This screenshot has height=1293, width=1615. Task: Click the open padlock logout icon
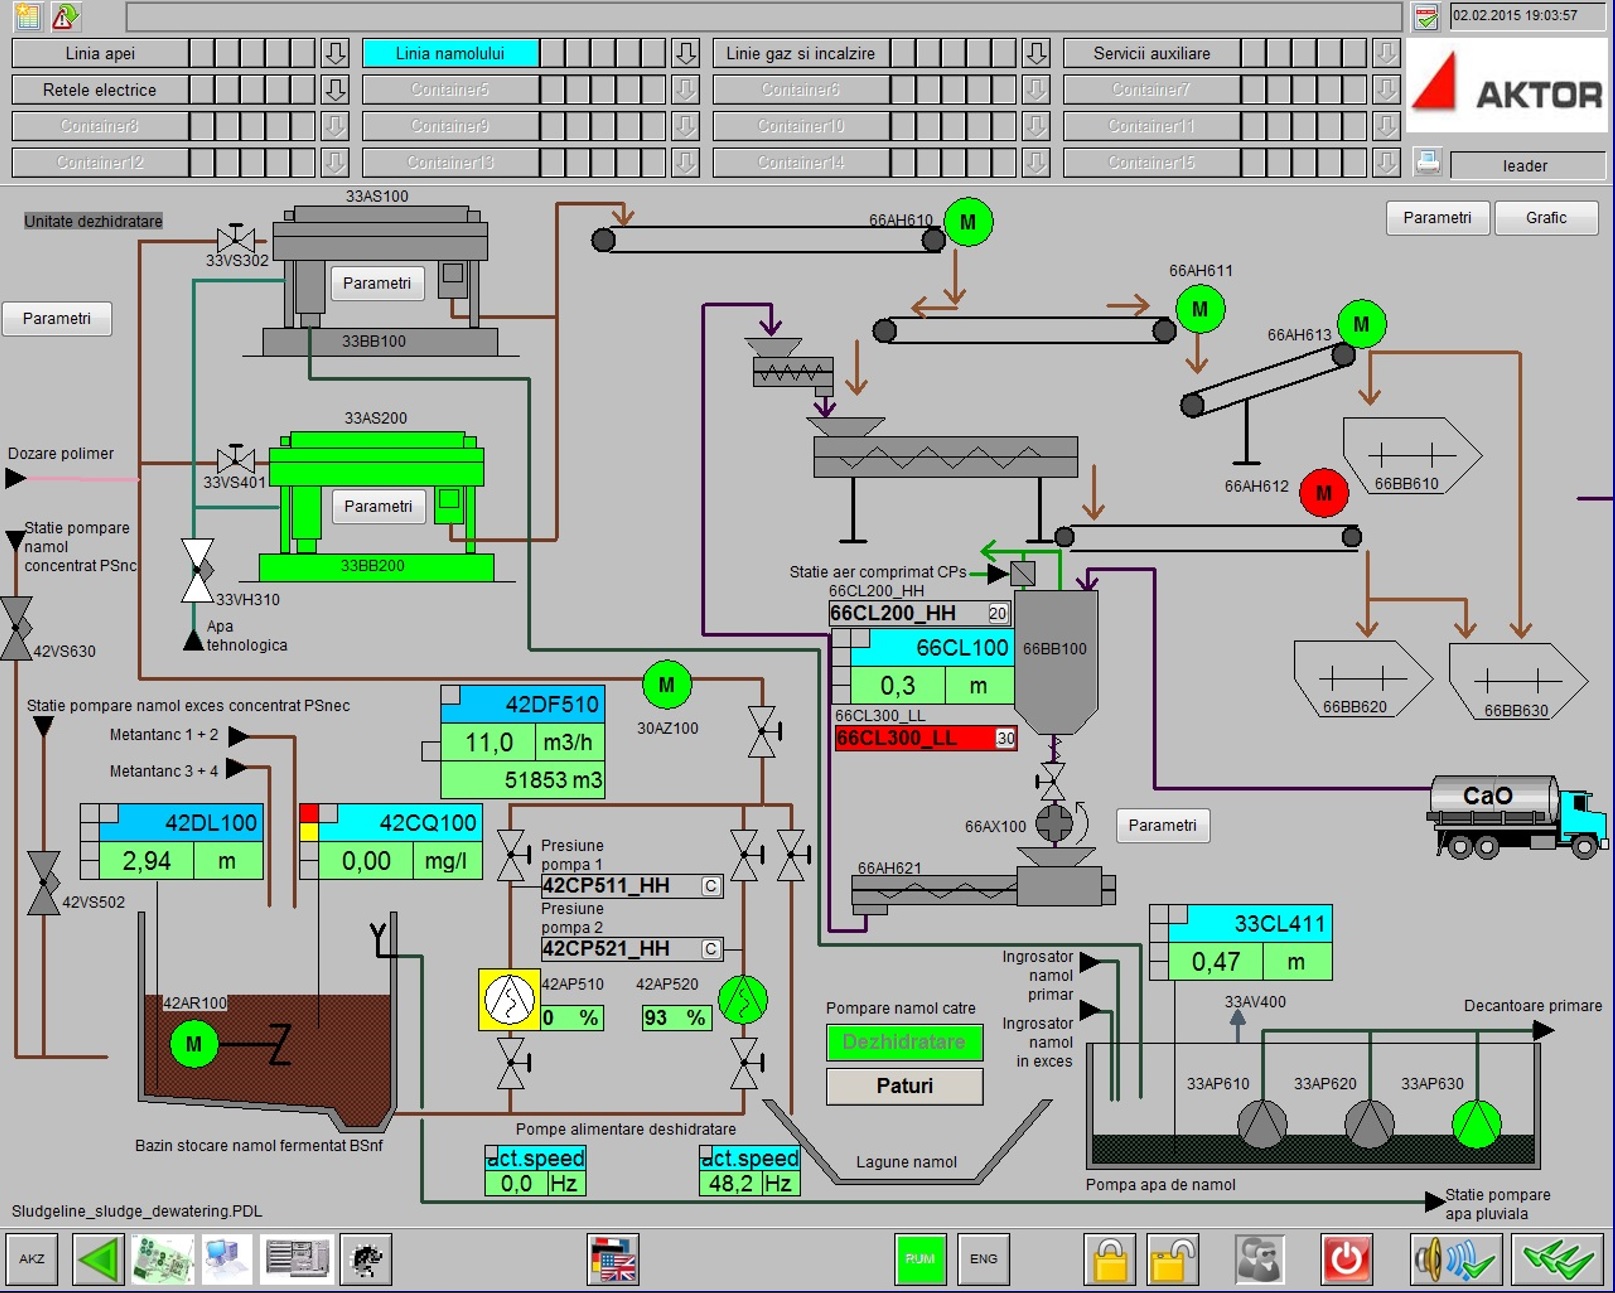1172,1259
